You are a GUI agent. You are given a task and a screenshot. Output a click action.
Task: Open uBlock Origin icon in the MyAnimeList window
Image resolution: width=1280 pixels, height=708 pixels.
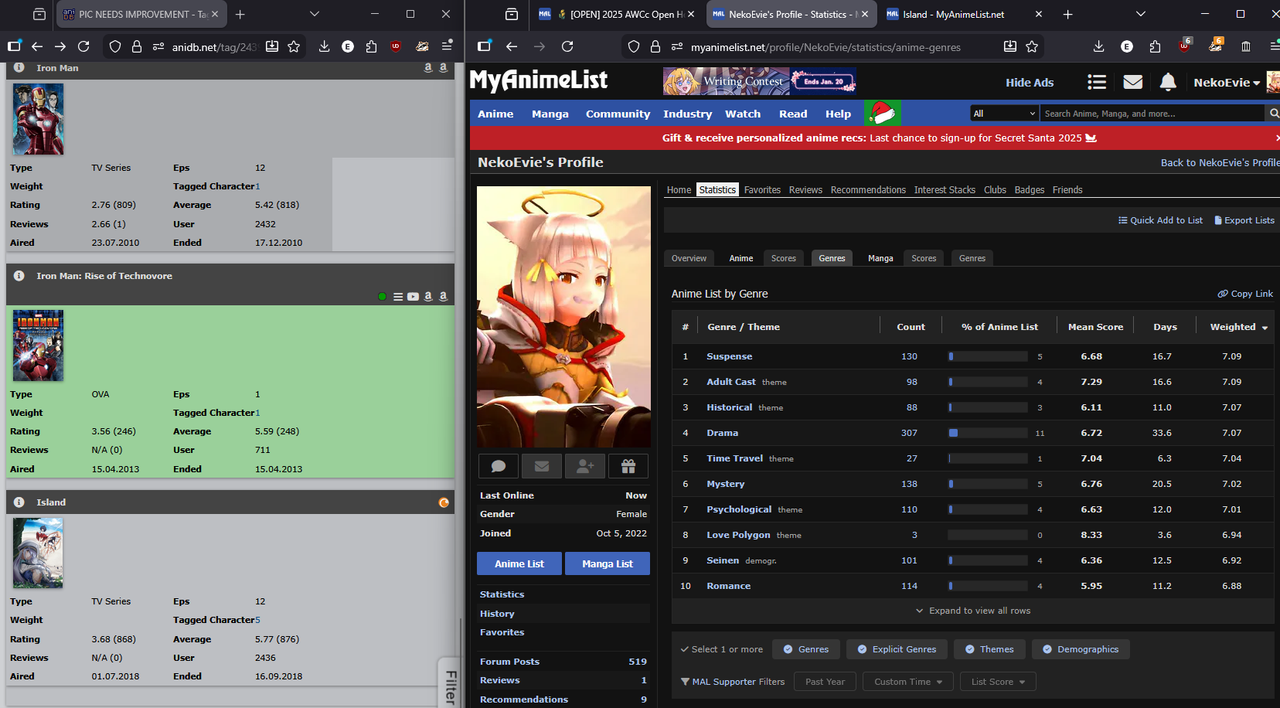[x=1185, y=46]
